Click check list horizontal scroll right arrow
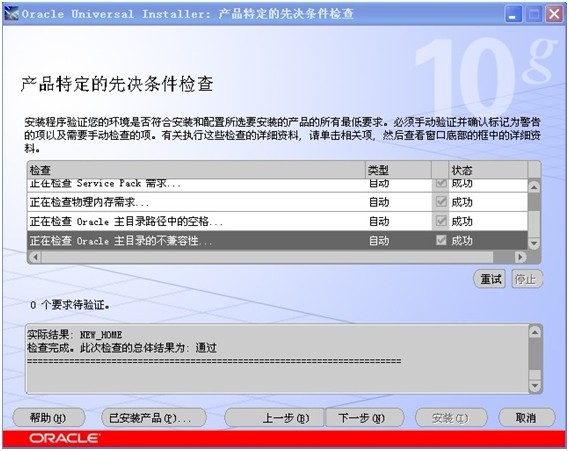 (521, 257)
